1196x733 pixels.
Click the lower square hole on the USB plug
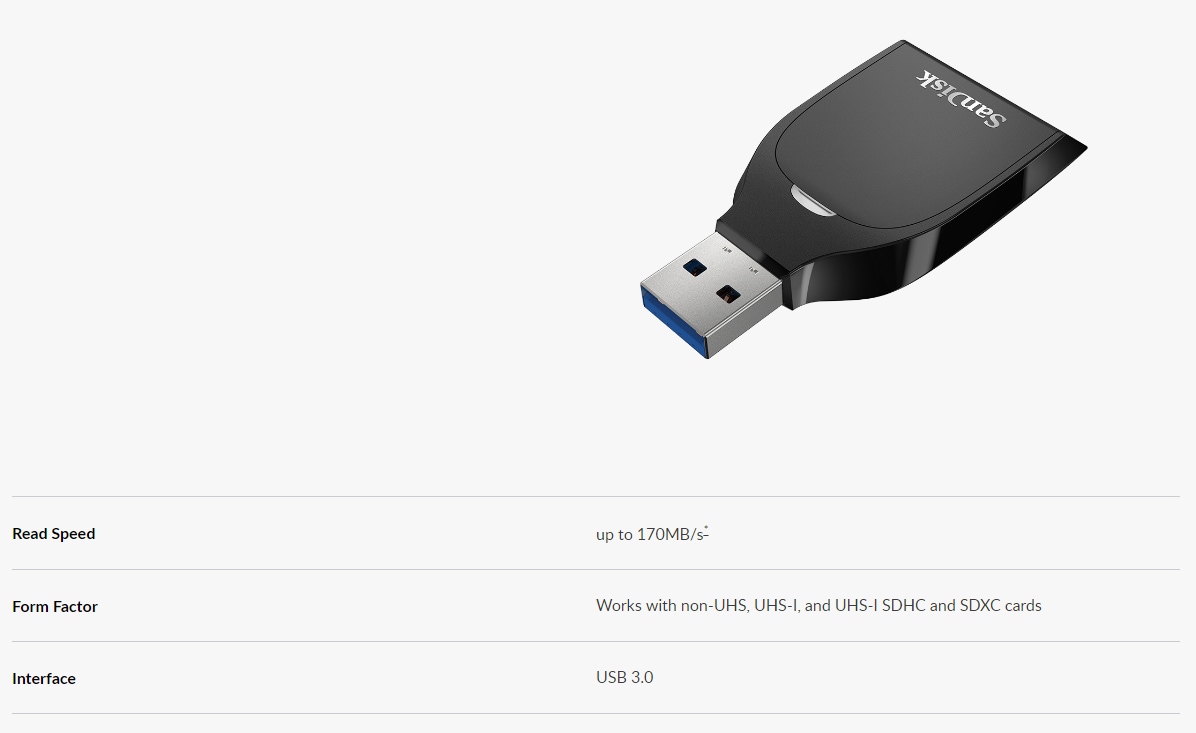pos(728,295)
